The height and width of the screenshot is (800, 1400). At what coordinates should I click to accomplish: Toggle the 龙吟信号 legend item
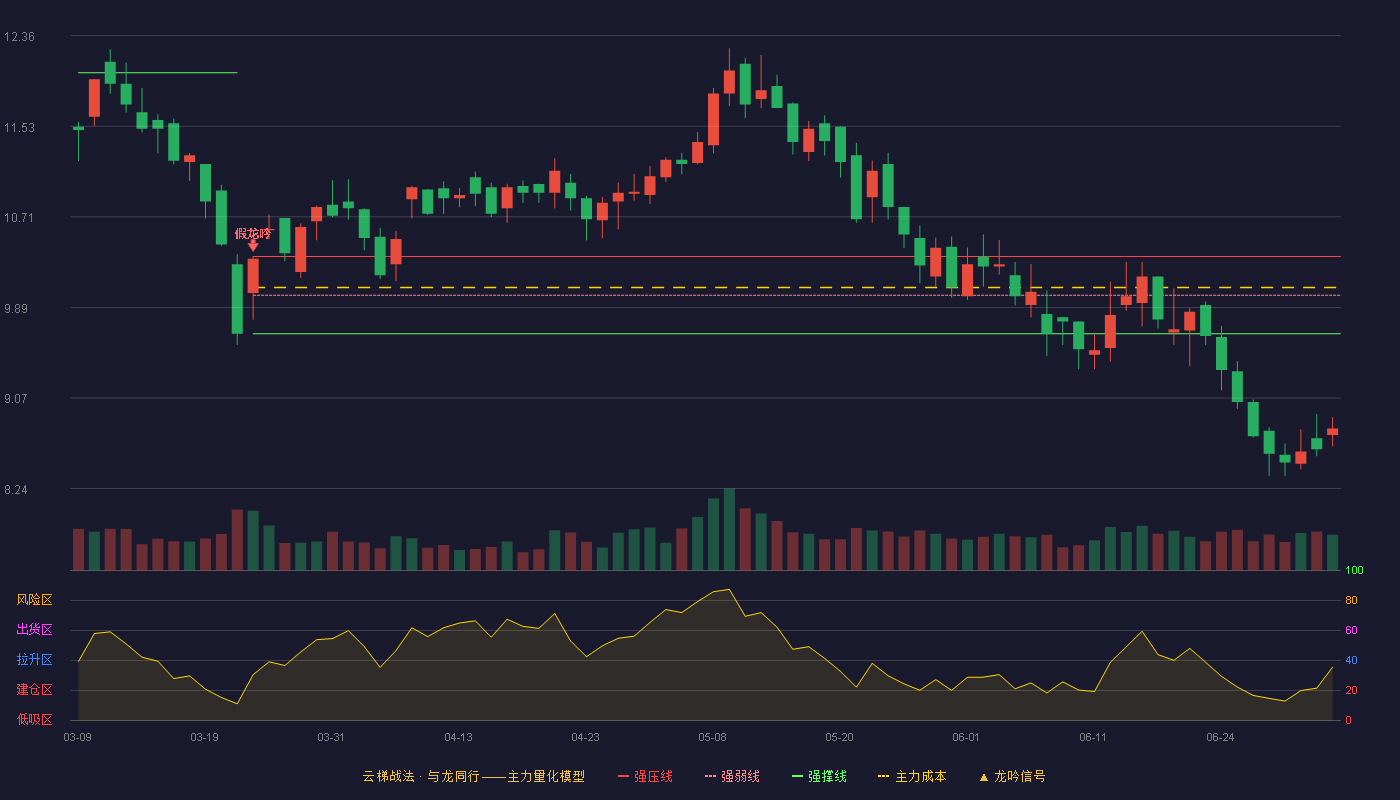pyautogui.click(x=1012, y=776)
